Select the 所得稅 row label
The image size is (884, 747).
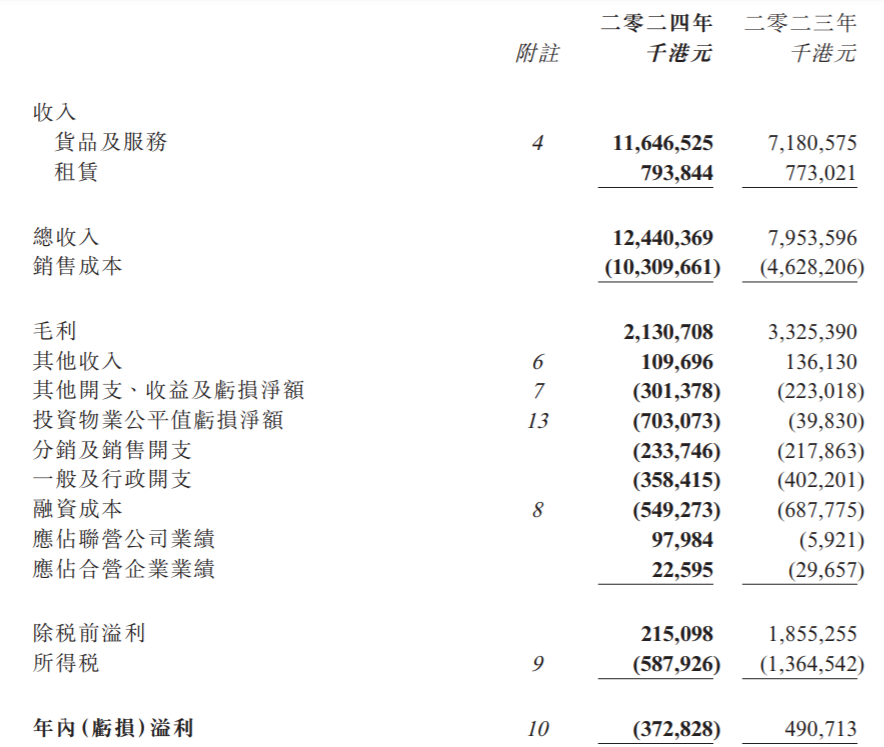coord(66,663)
